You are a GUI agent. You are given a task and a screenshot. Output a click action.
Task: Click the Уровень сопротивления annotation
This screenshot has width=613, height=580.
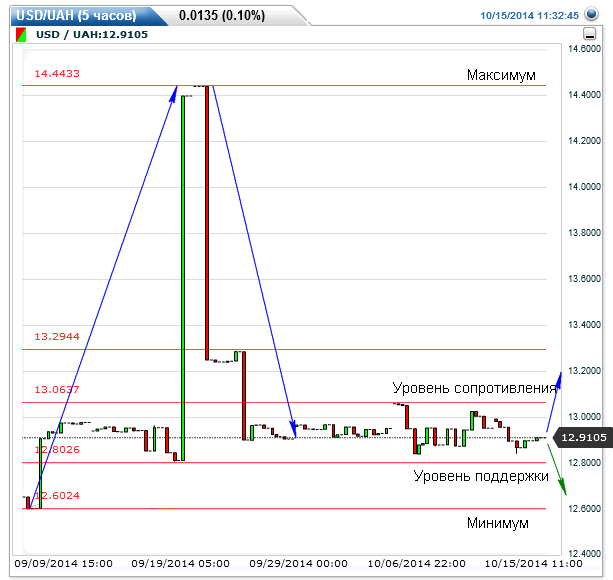click(x=474, y=388)
